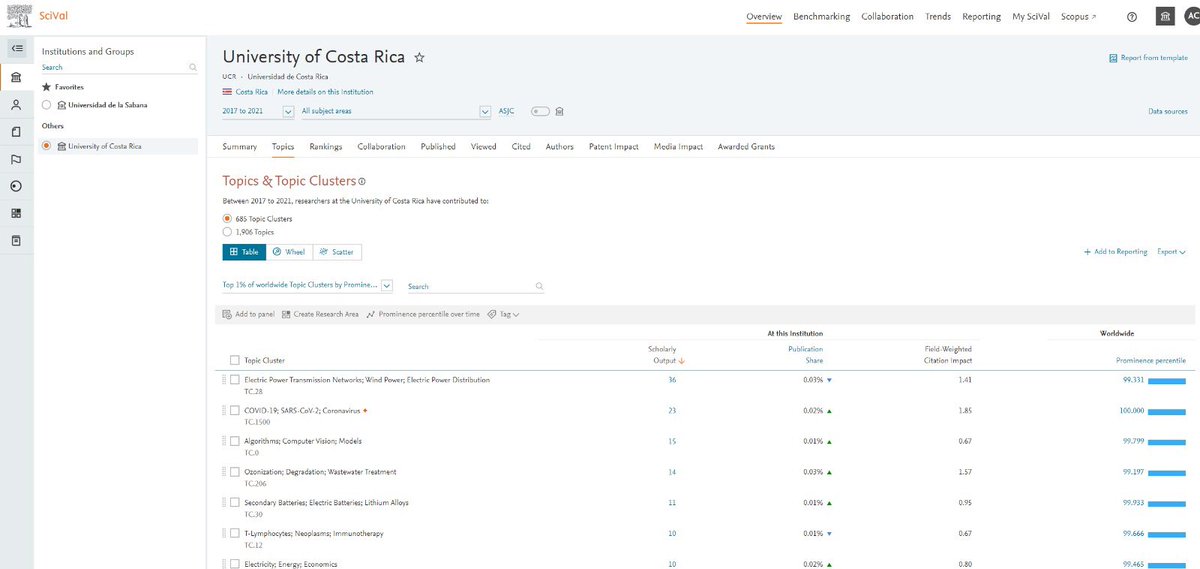Open the Authors tab

click(560, 147)
